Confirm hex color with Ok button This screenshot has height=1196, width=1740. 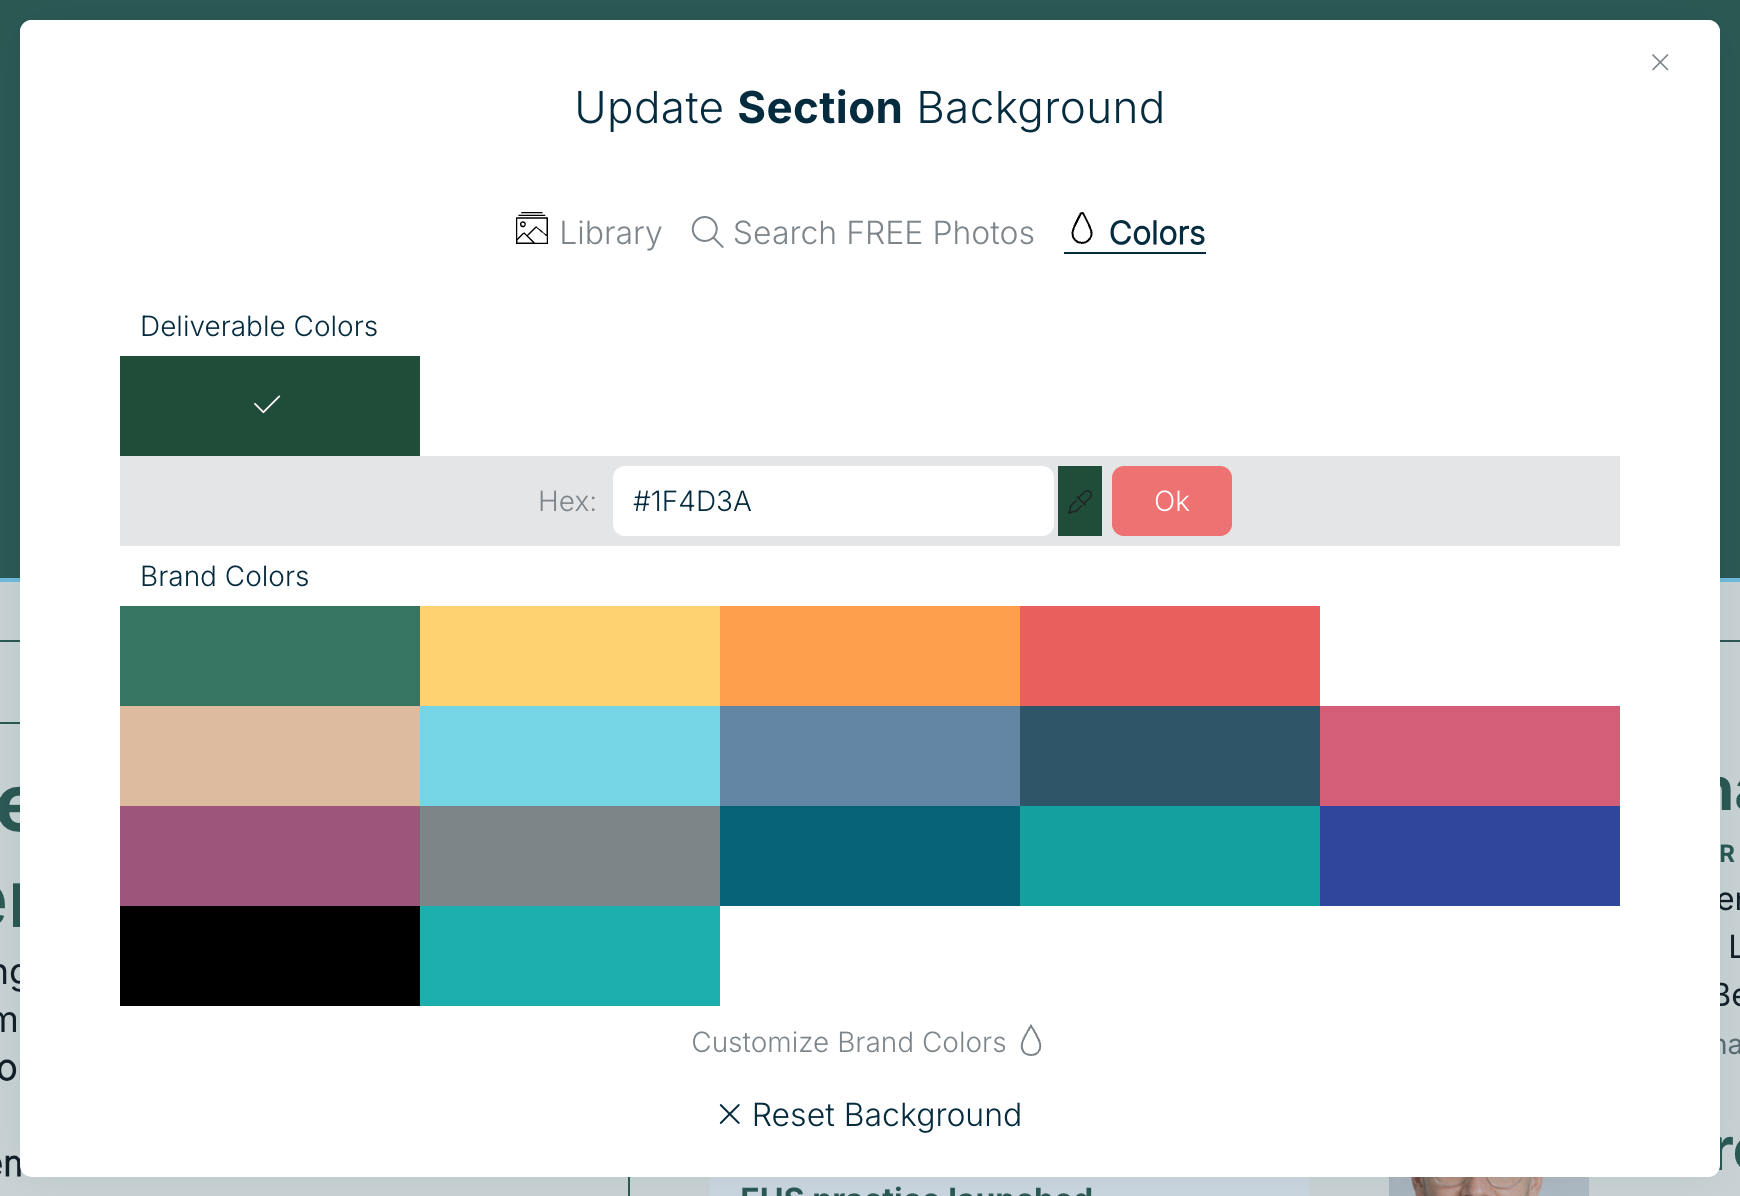pyautogui.click(x=1172, y=501)
